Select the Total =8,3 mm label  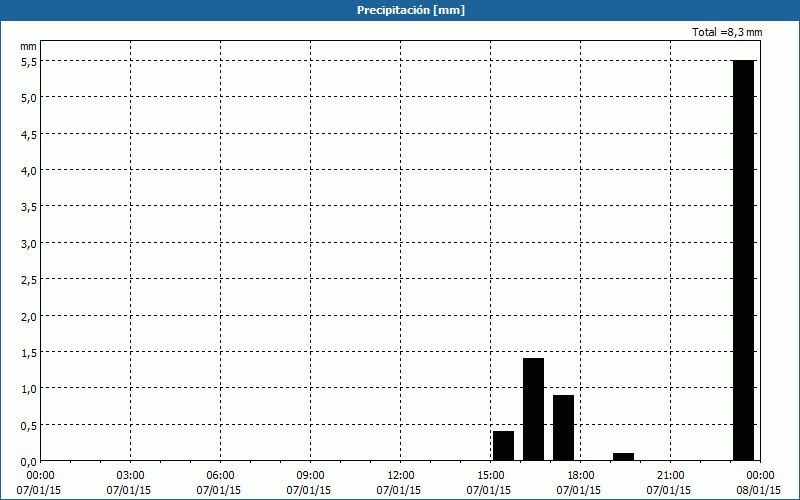(x=727, y=32)
